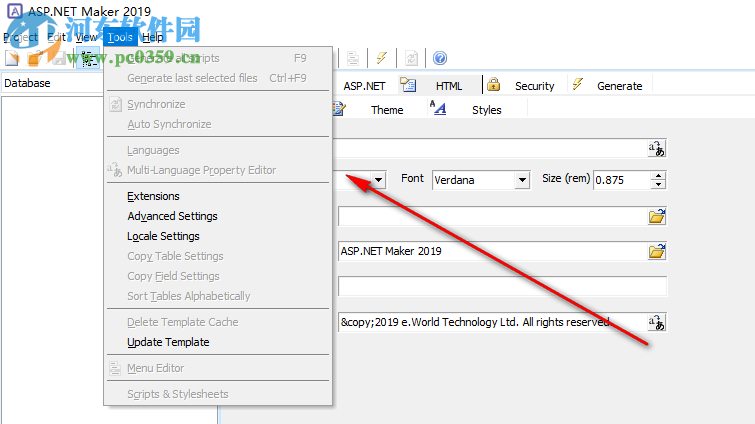This screenshot has height=424, width=755.
Task: Decrease the Size (rem) value
Action: tap(658, 185)
